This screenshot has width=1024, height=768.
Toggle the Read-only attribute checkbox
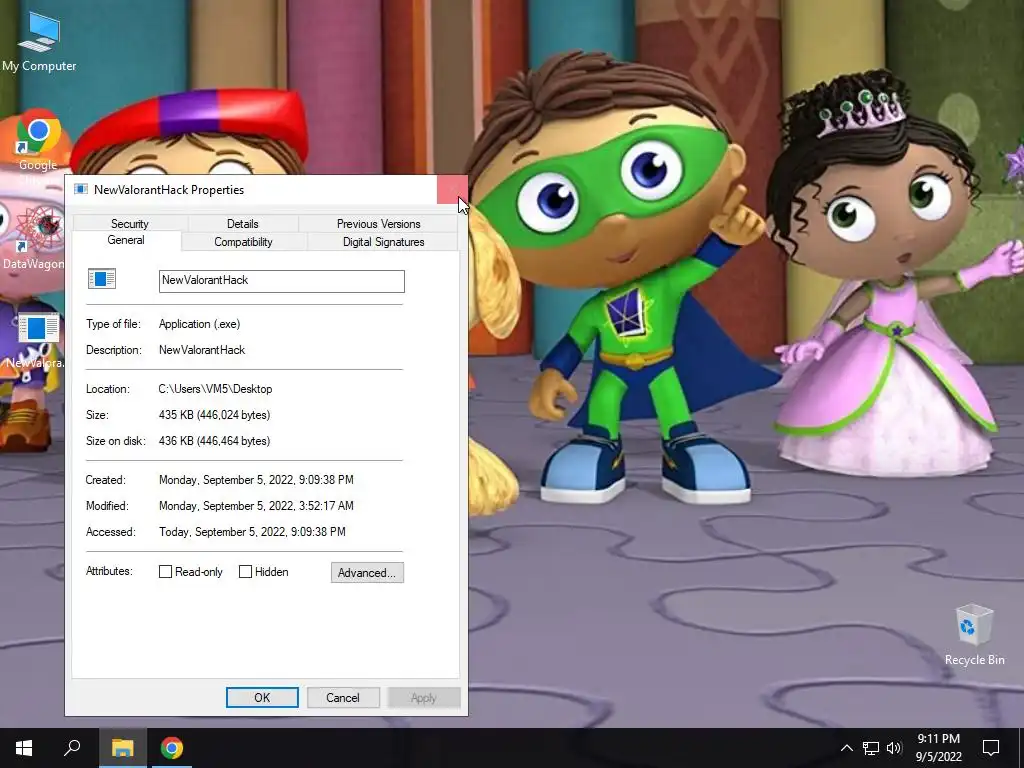point(165,571)
